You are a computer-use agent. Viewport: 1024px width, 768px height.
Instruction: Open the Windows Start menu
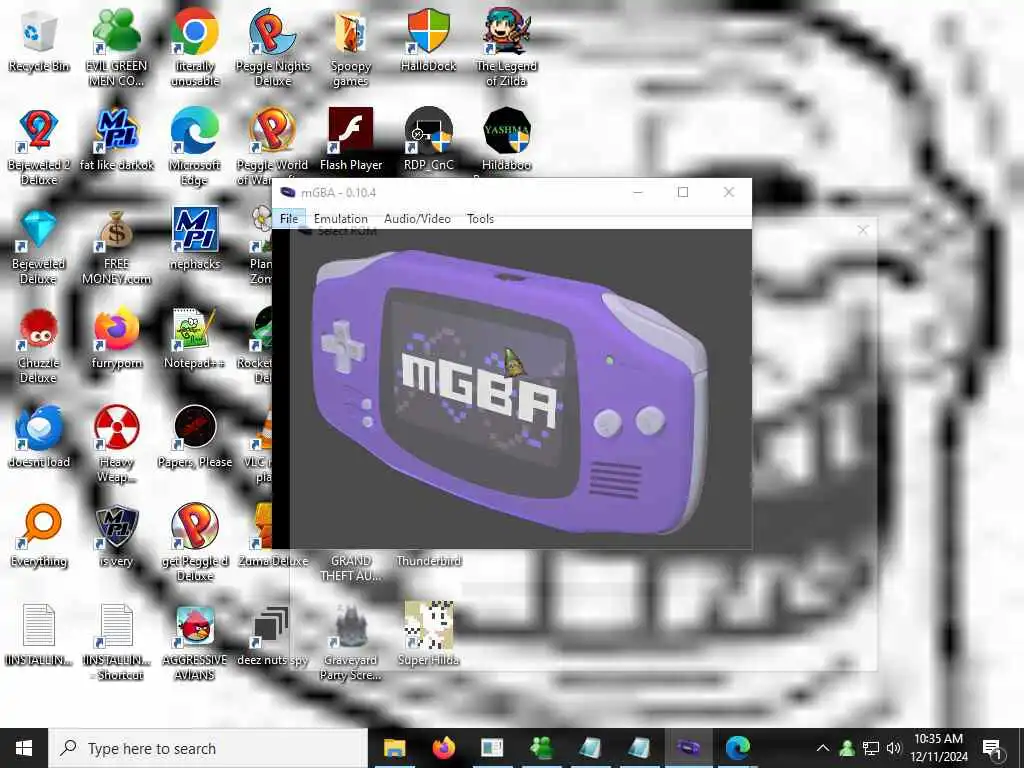tap(24, 748)
